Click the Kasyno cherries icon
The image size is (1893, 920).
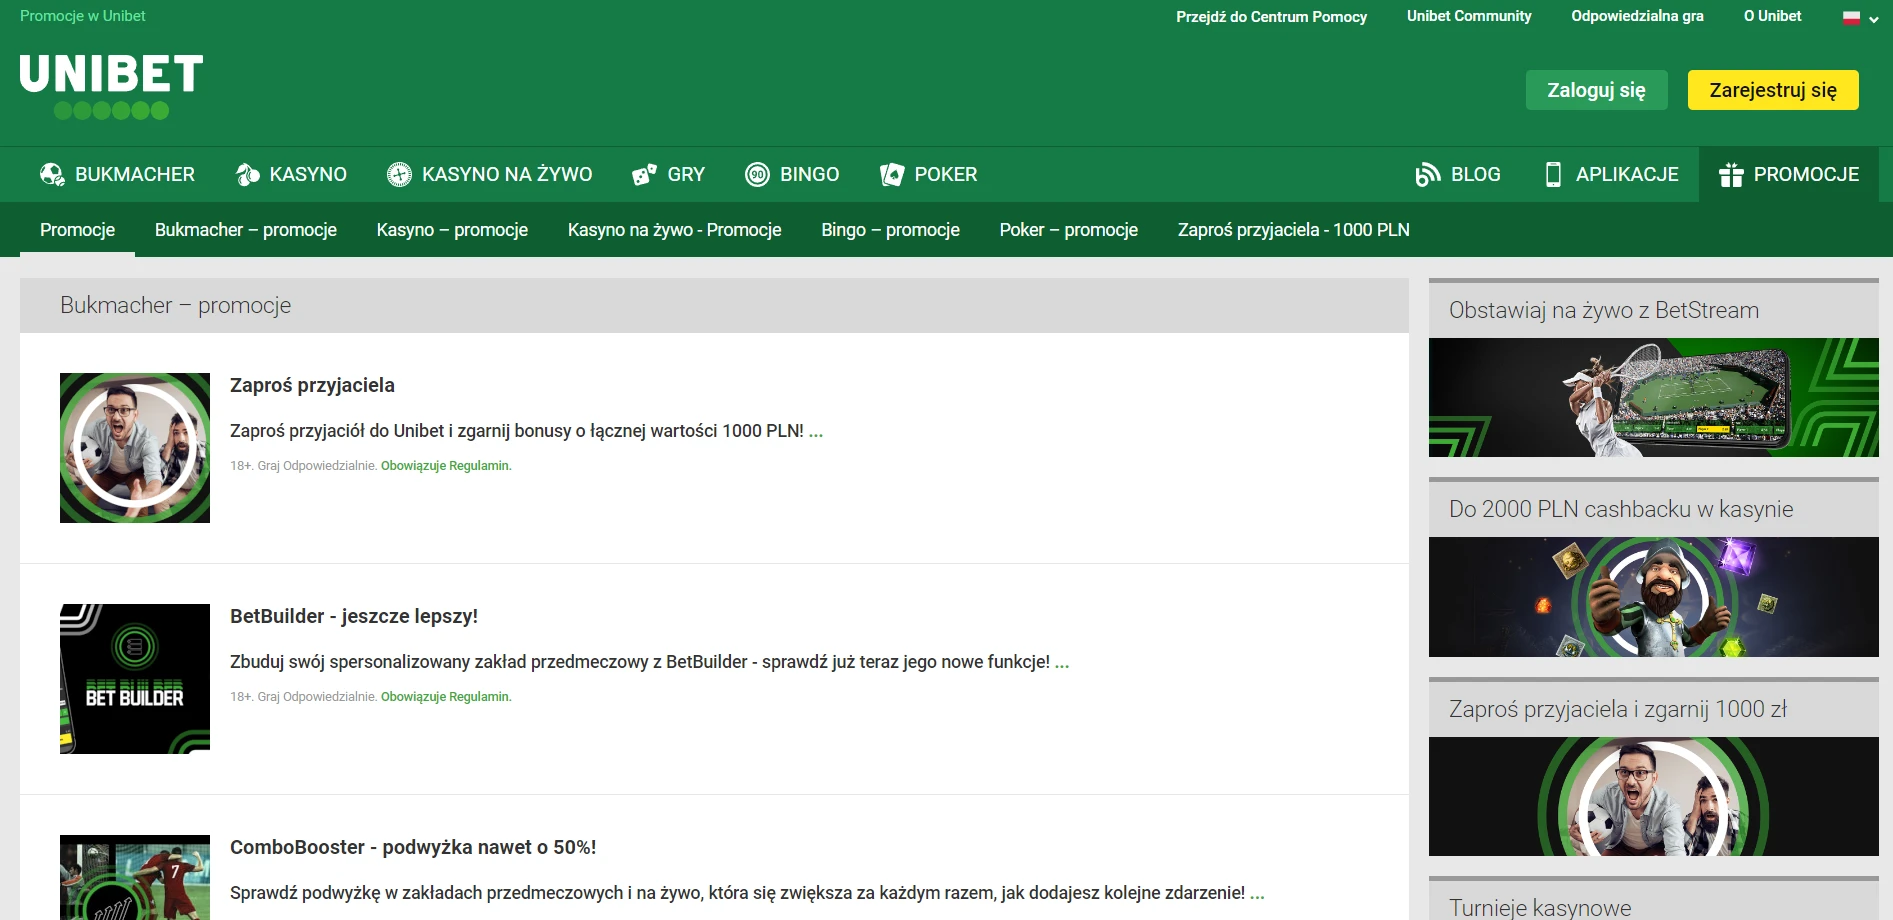coord(247,175)
